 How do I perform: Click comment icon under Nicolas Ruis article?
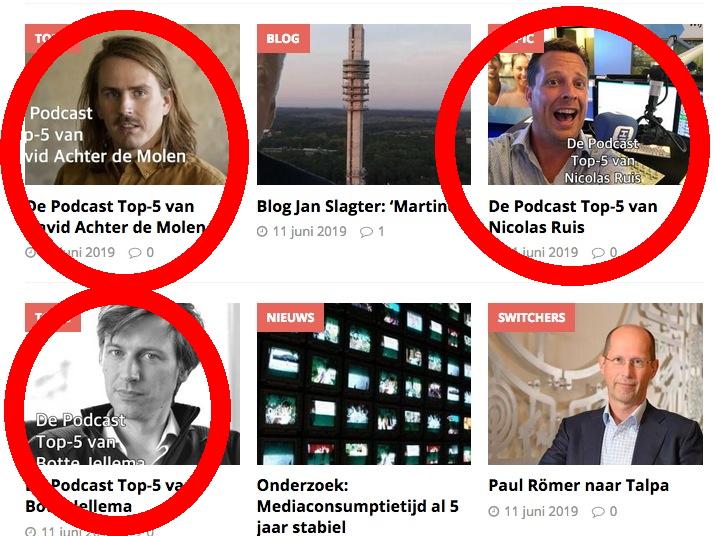coord(598,253)
